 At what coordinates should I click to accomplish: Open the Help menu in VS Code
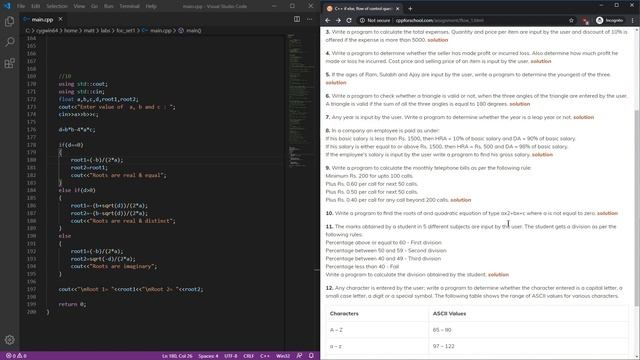(x=151, y=6)
